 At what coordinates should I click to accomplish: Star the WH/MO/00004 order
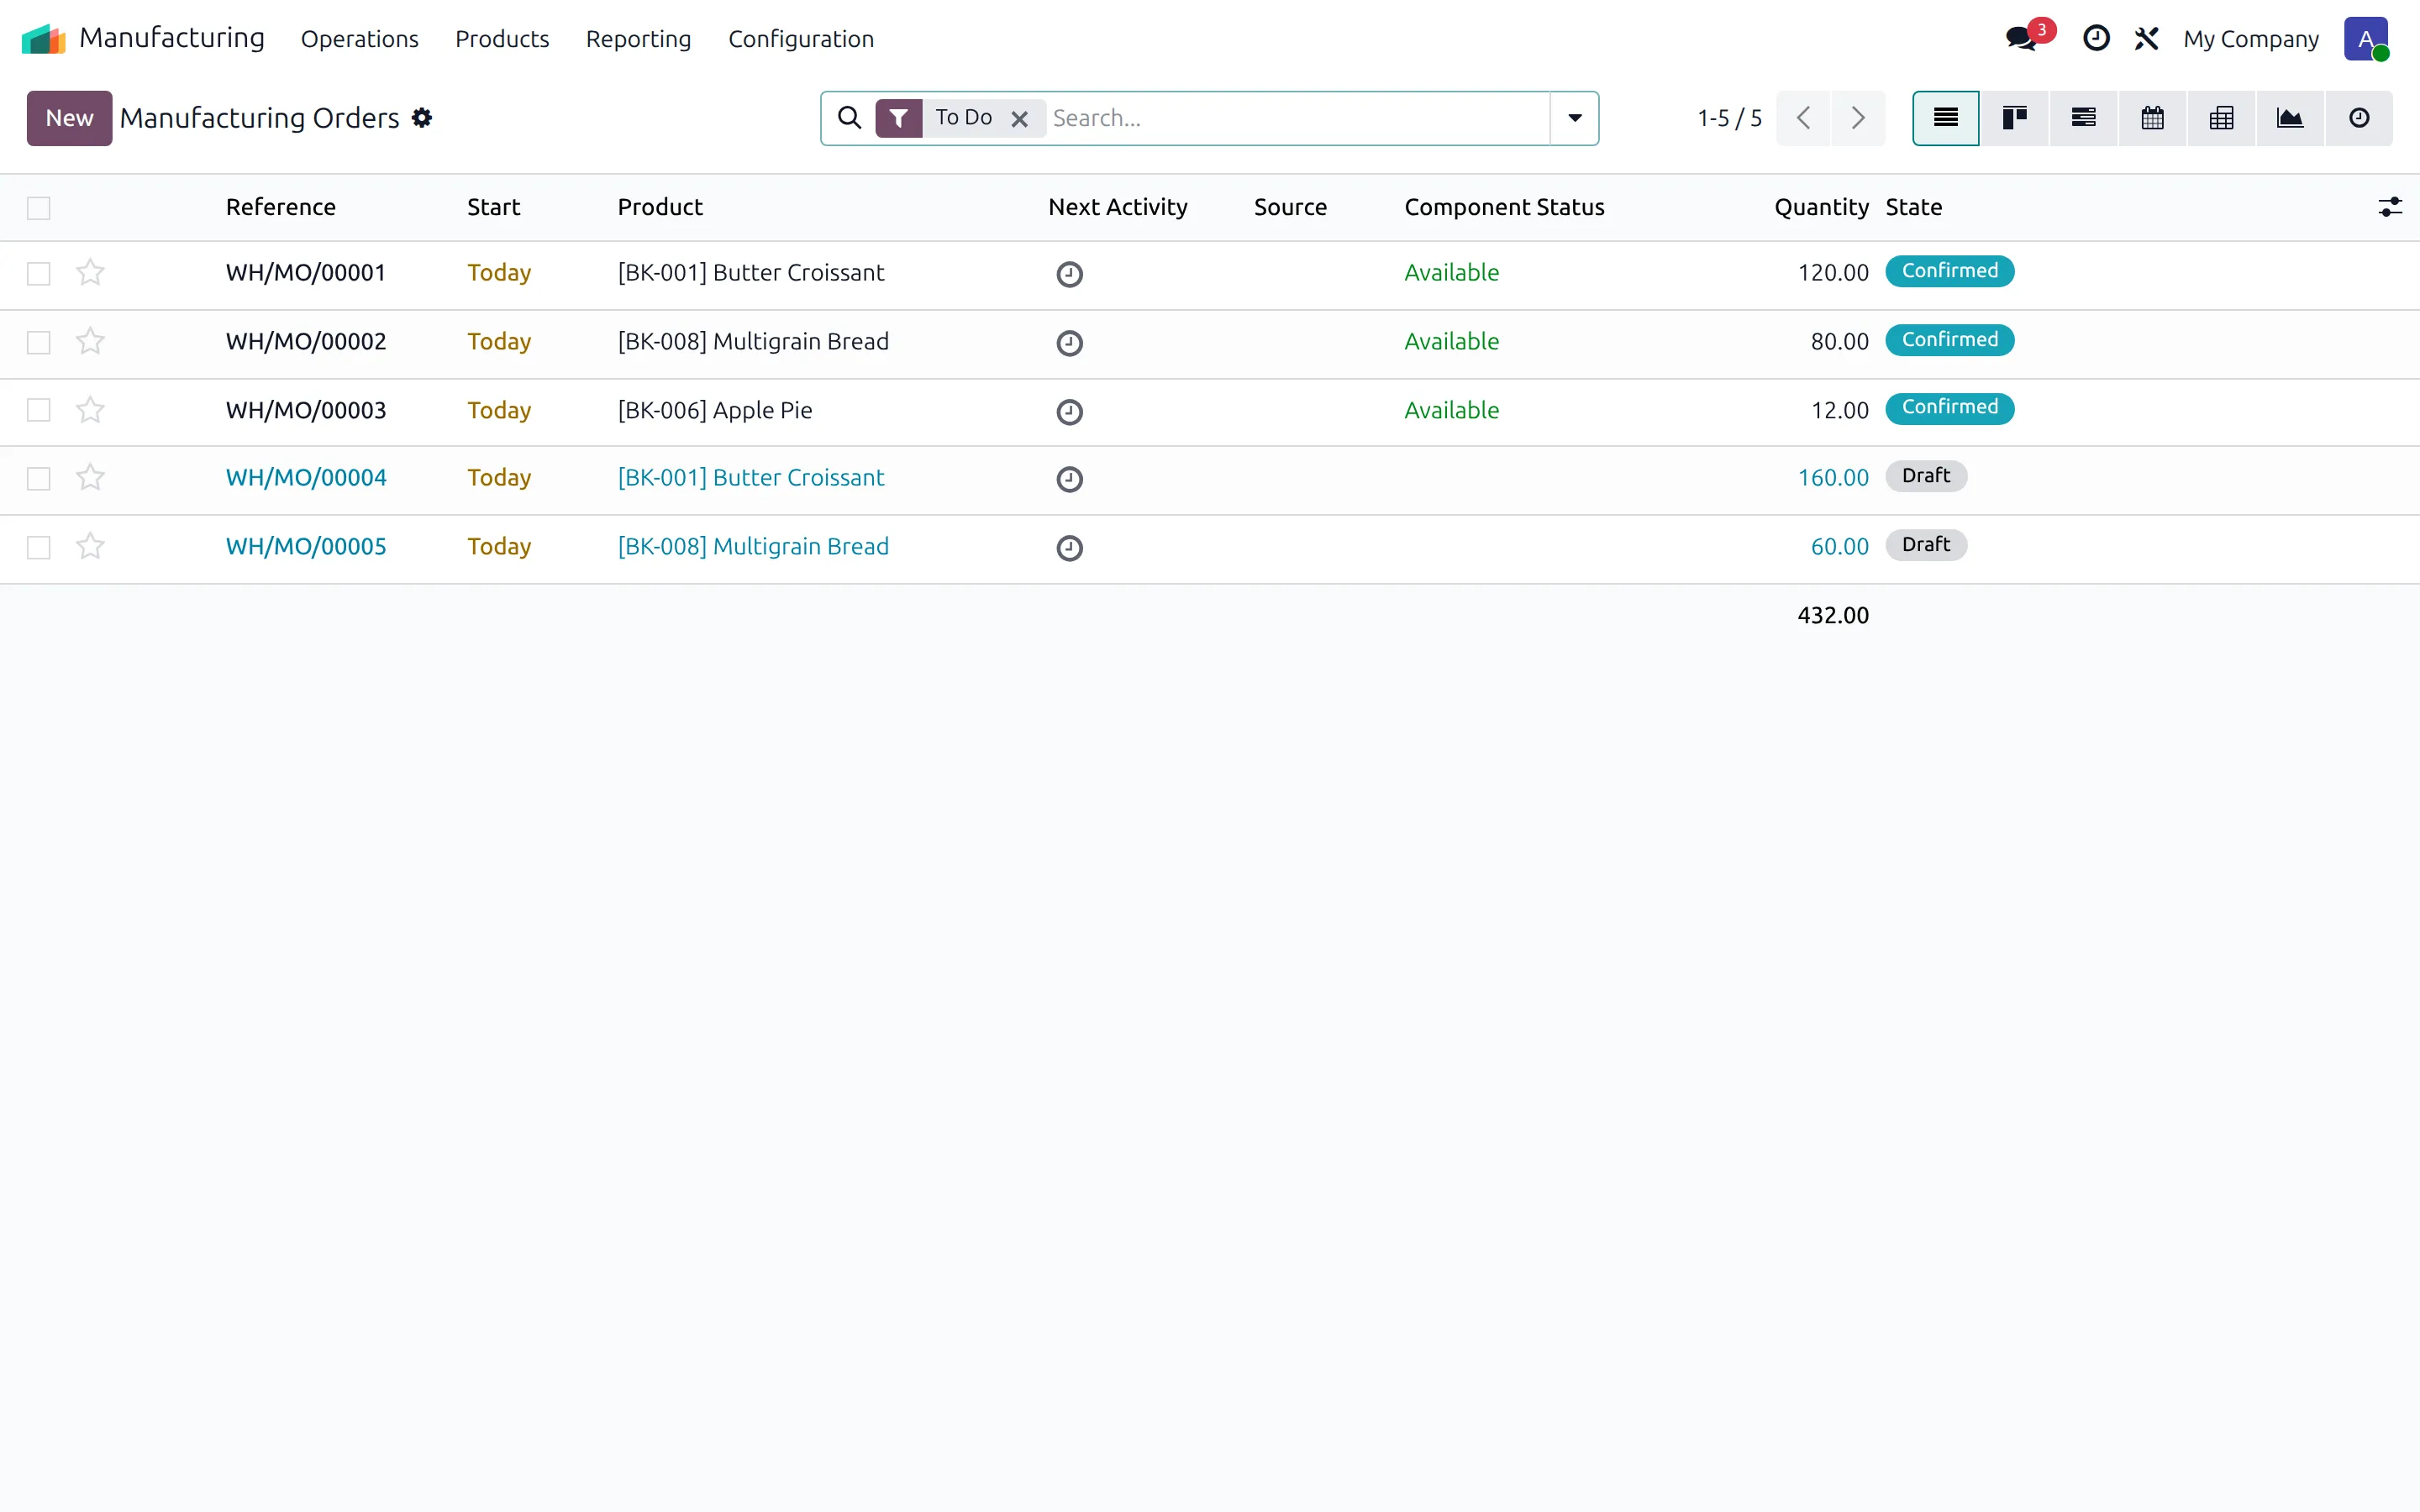[90, 477]
